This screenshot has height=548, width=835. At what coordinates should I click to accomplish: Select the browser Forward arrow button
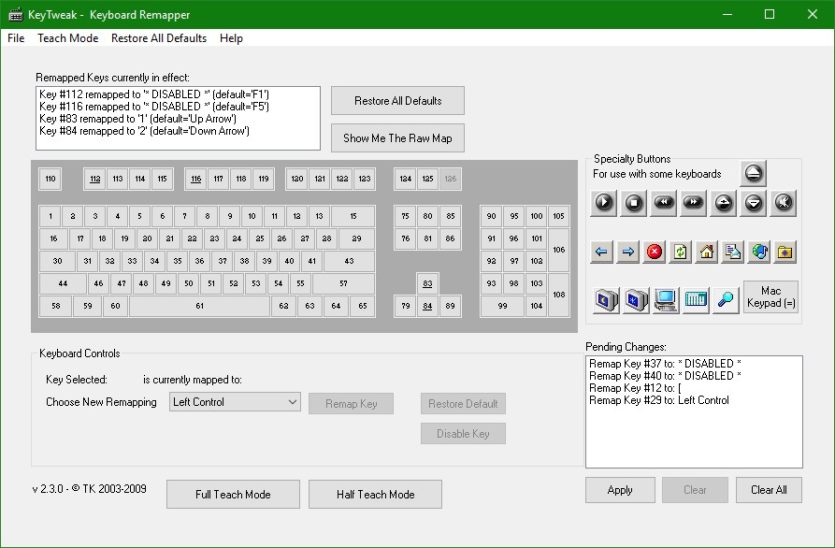pos(628,251)
